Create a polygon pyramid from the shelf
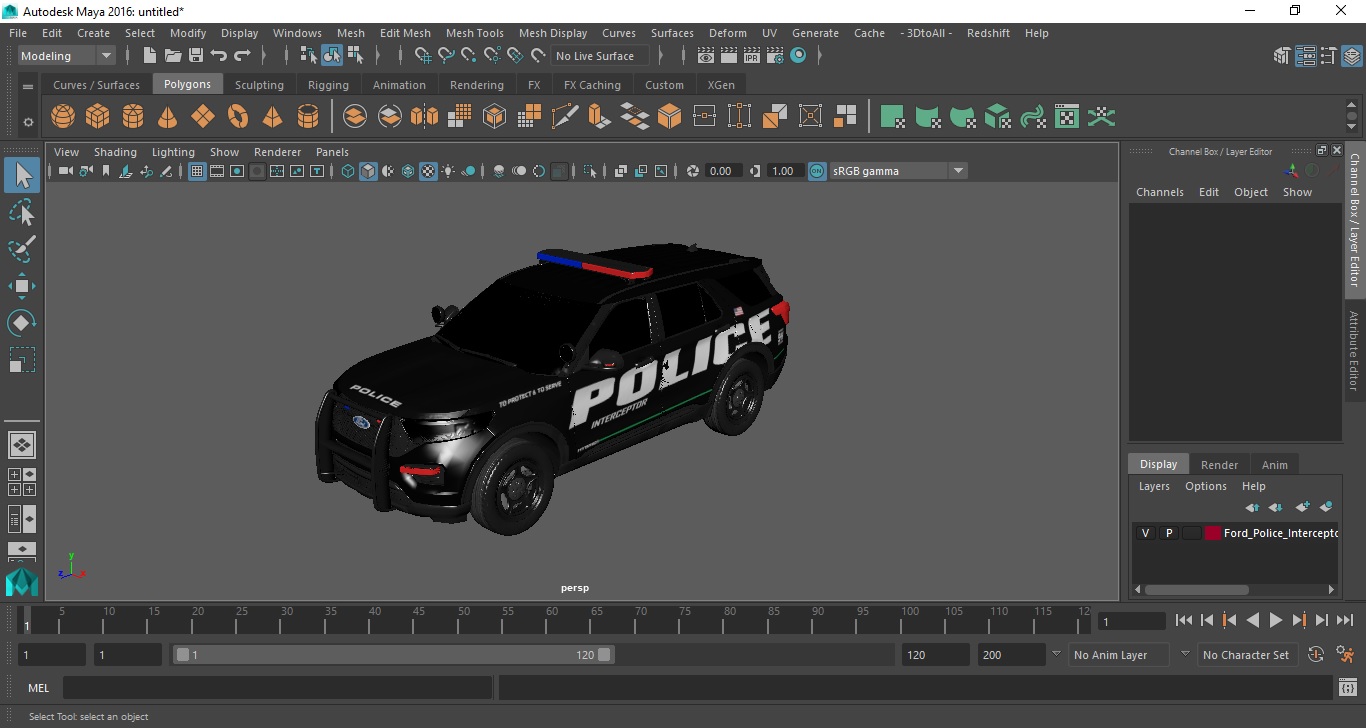1366x728 pixels. pos(272,117)
